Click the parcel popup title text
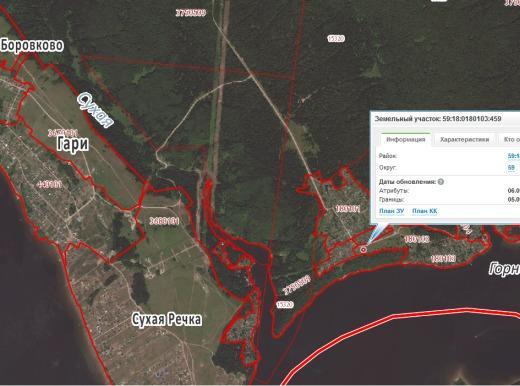The height and width of the screenshot is (386, 520). [x=438, y=119]
